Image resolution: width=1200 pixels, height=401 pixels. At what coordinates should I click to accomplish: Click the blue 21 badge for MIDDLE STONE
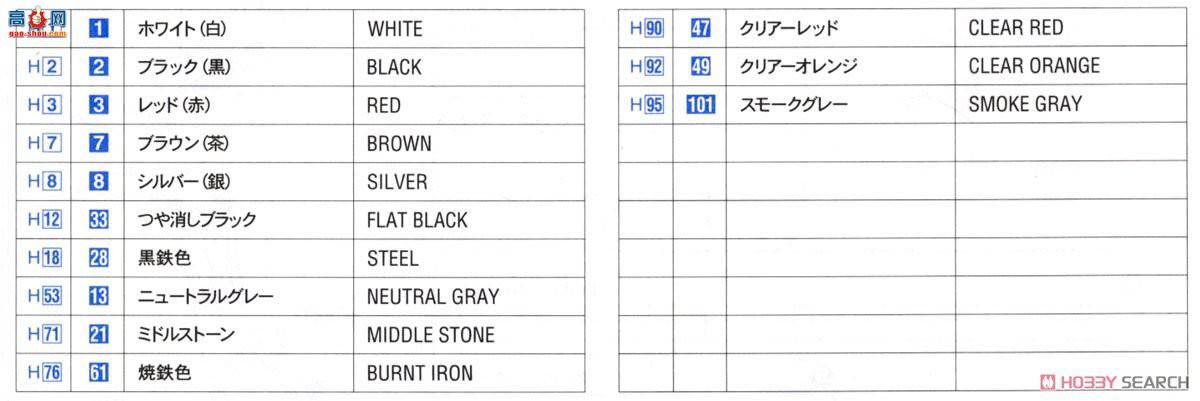pos(98,335)
